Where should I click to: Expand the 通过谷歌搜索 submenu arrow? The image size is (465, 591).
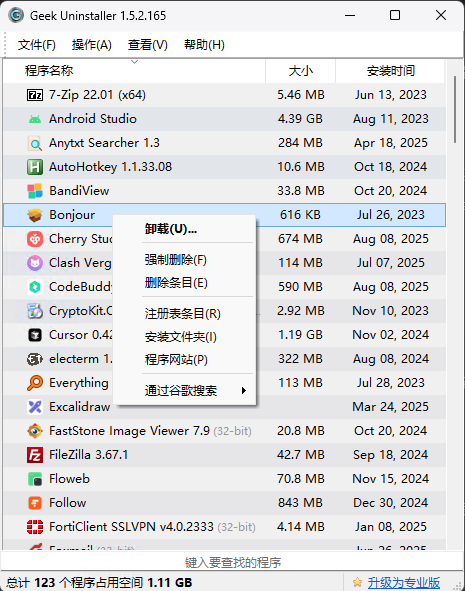point(244,390)
